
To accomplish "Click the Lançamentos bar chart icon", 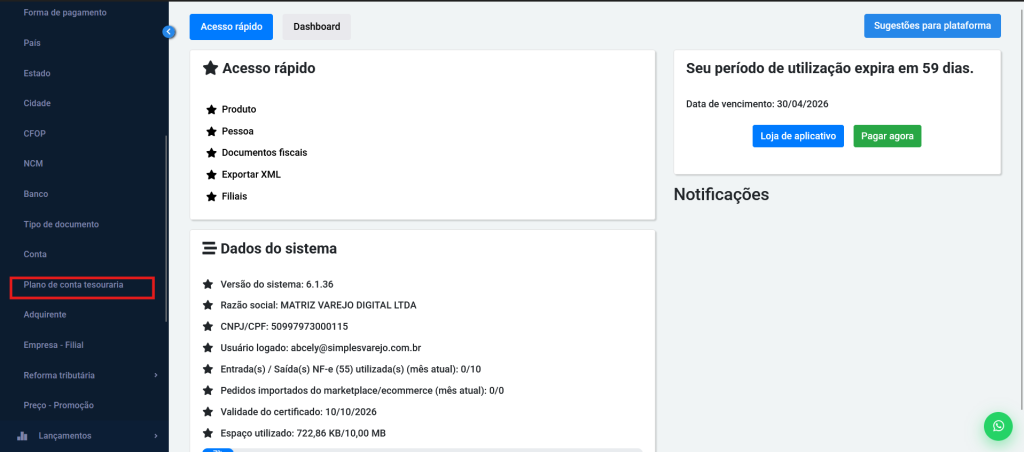I will coord(23,436).
